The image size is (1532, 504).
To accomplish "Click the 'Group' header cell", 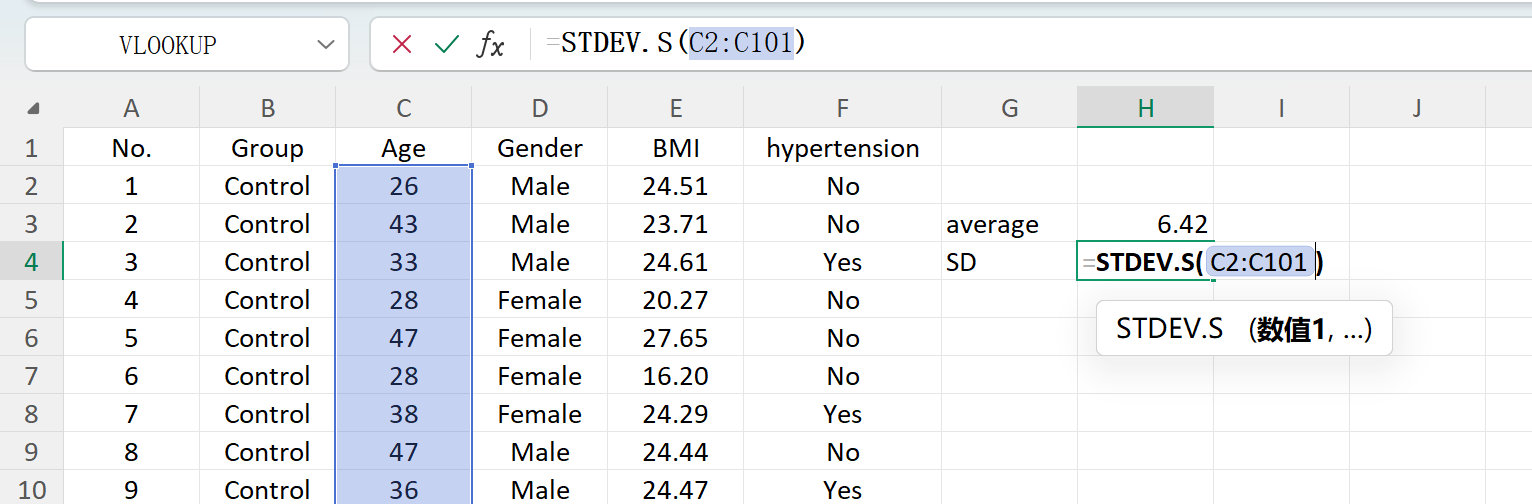I will point(267,148).
